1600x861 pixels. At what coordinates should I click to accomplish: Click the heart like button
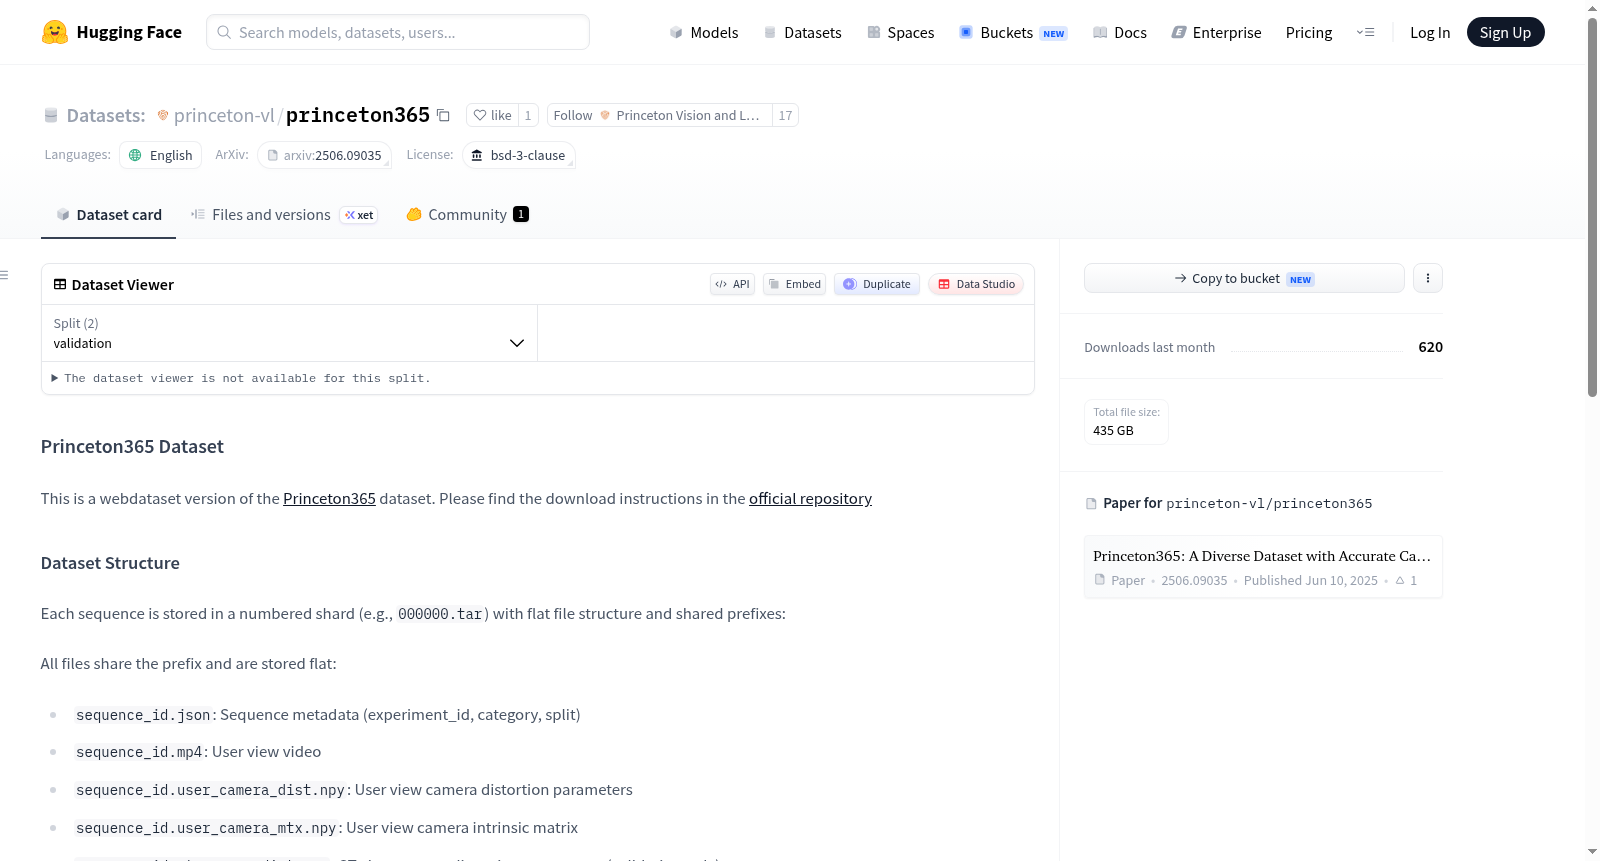pyautogui.click(x=492, y=115)
